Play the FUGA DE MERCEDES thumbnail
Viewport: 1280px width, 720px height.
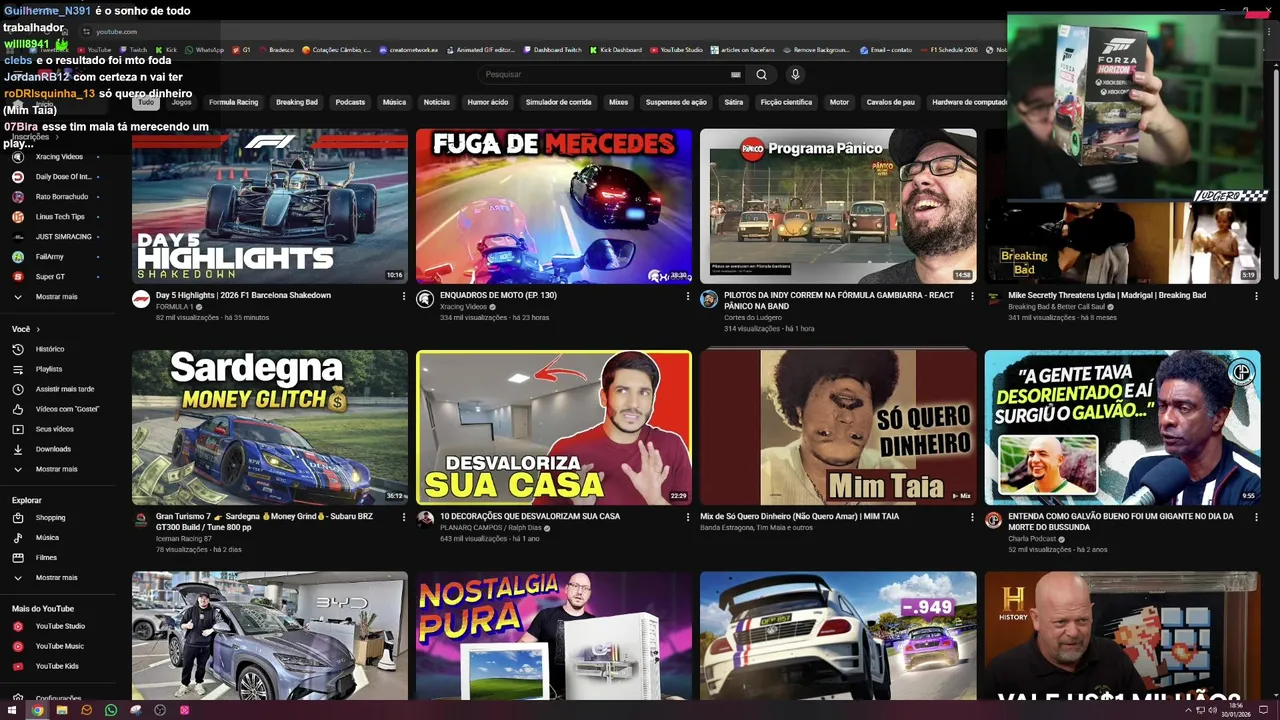(x=554, y=206)
